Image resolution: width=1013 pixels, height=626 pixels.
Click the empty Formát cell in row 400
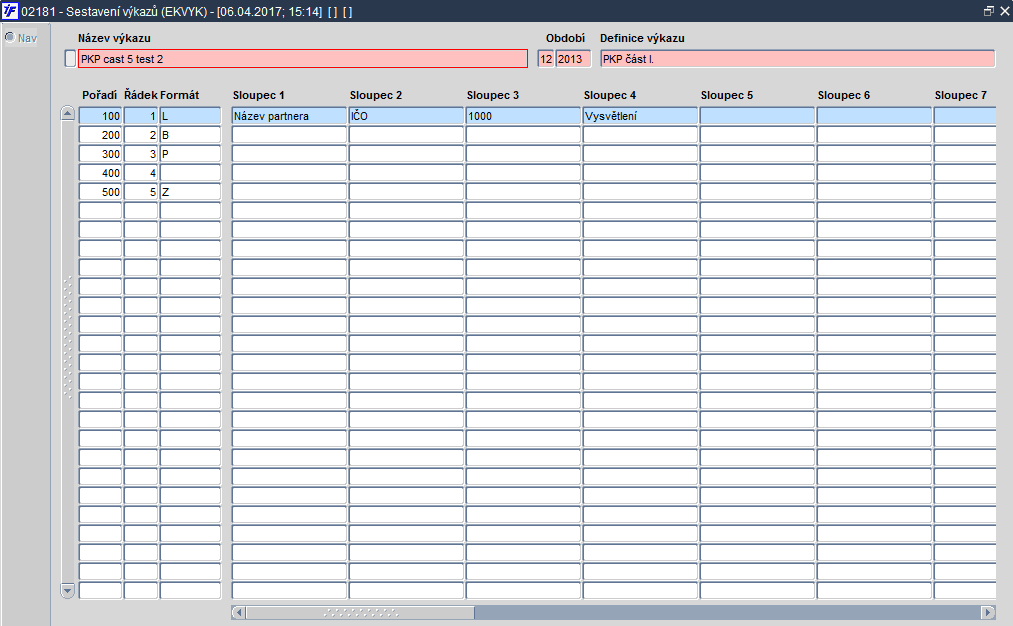coord(191,173)
